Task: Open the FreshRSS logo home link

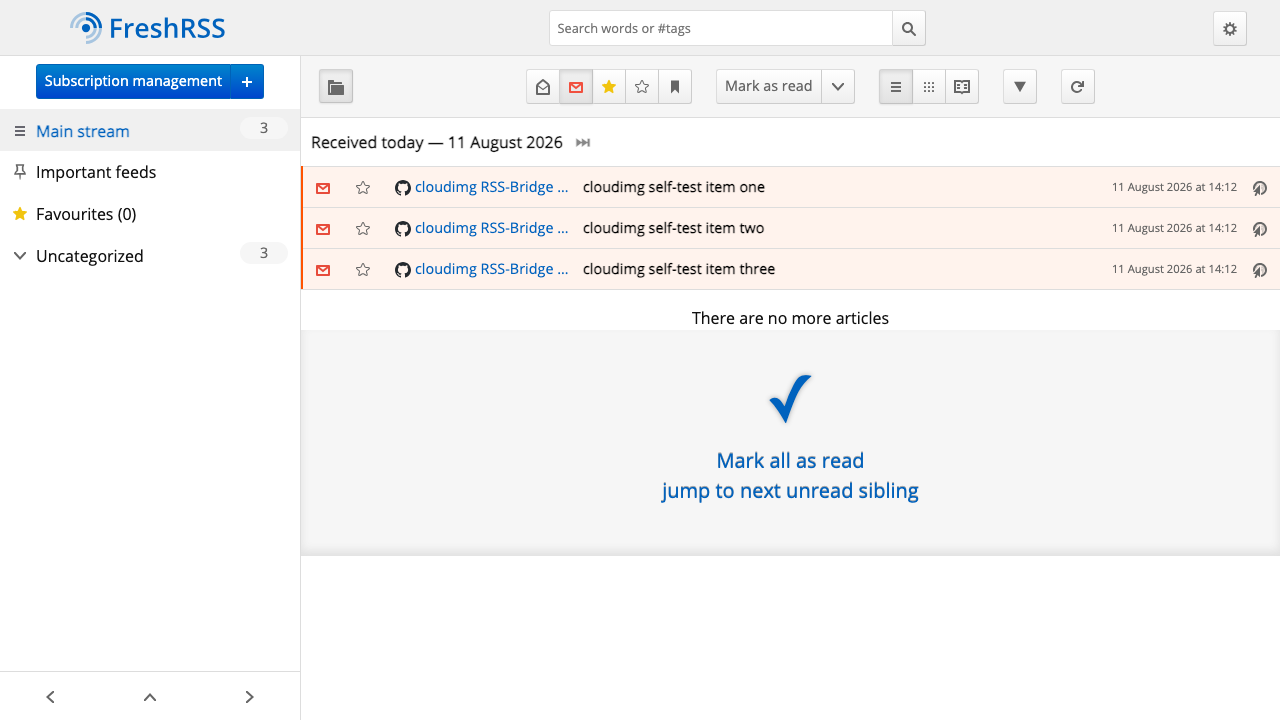Action: click(148, 28)
